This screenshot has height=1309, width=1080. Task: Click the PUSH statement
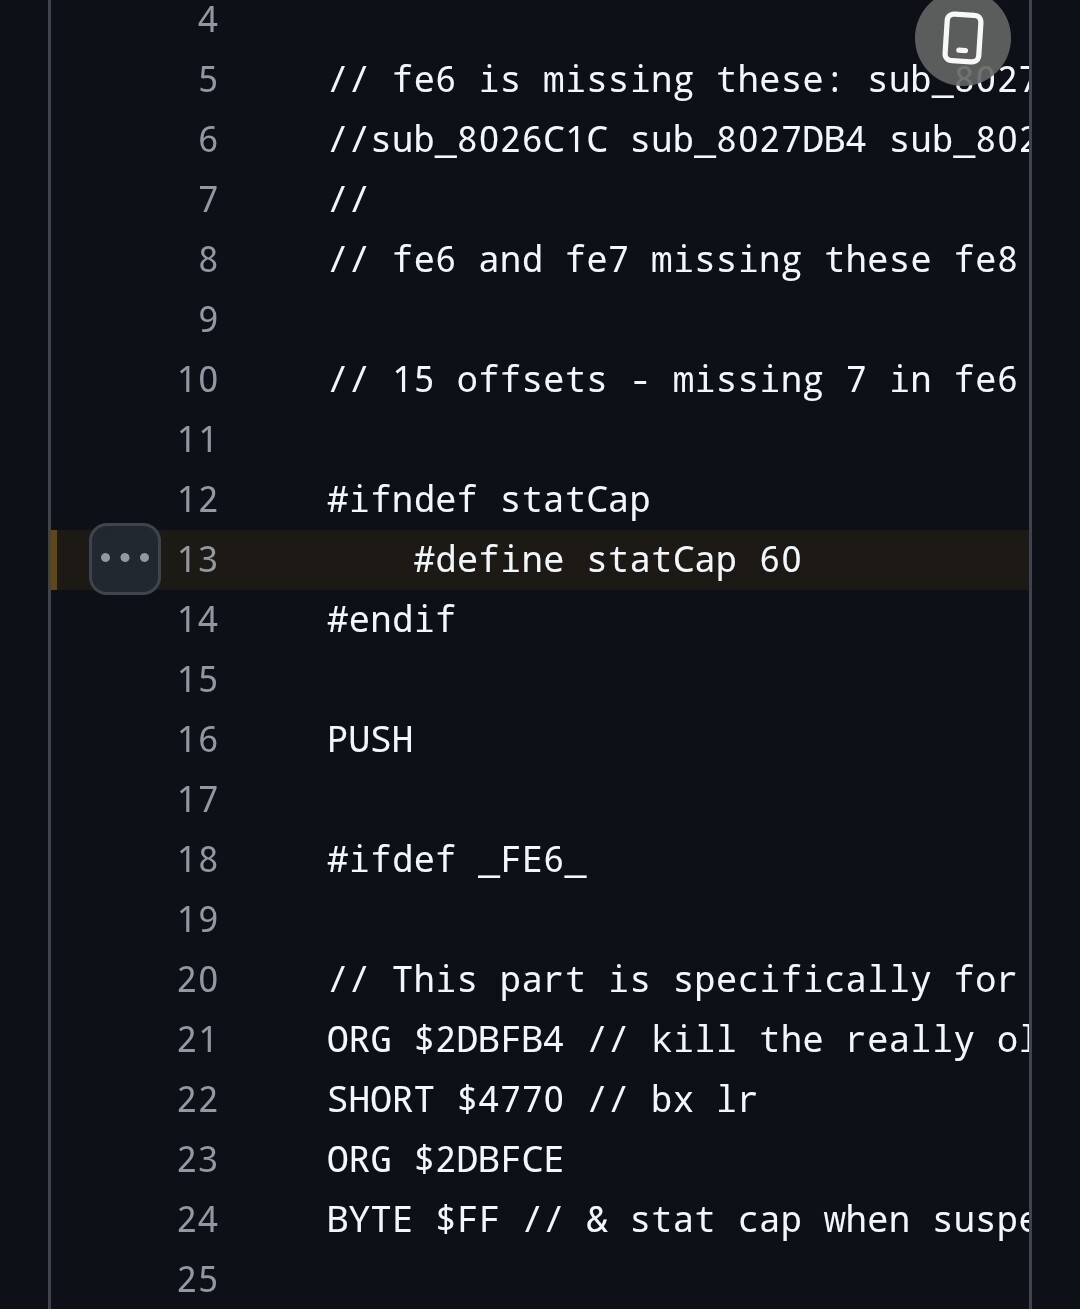(370, 739)
